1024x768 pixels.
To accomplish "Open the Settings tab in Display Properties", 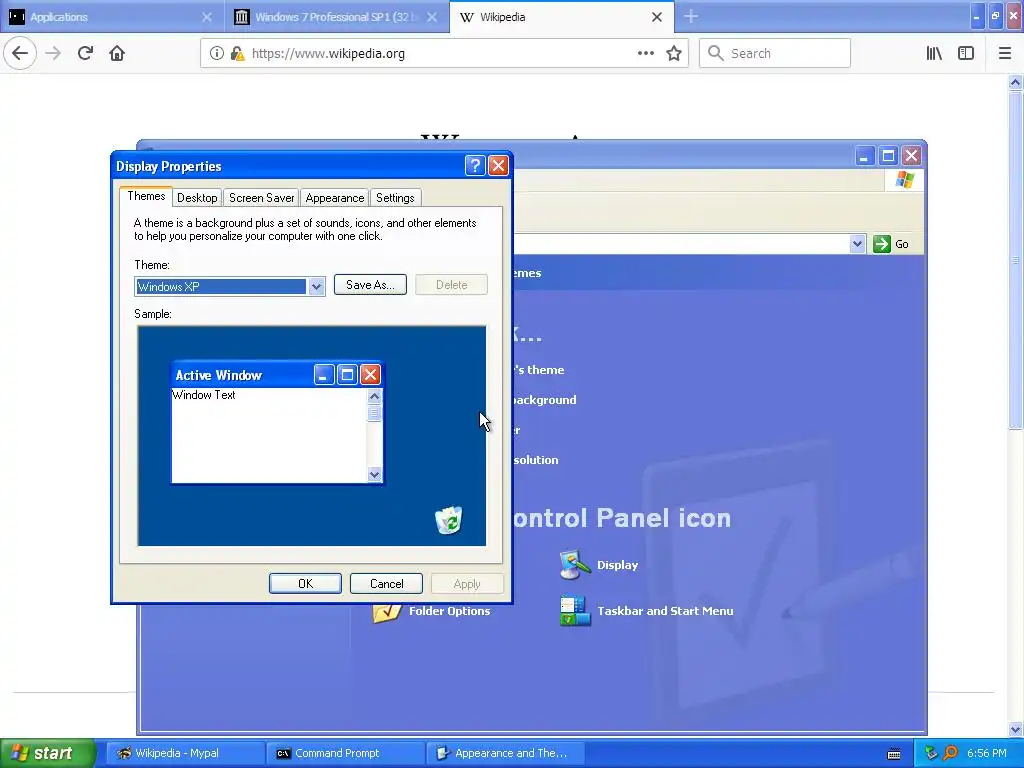I will pyautogui.click(x=395, y=198).
